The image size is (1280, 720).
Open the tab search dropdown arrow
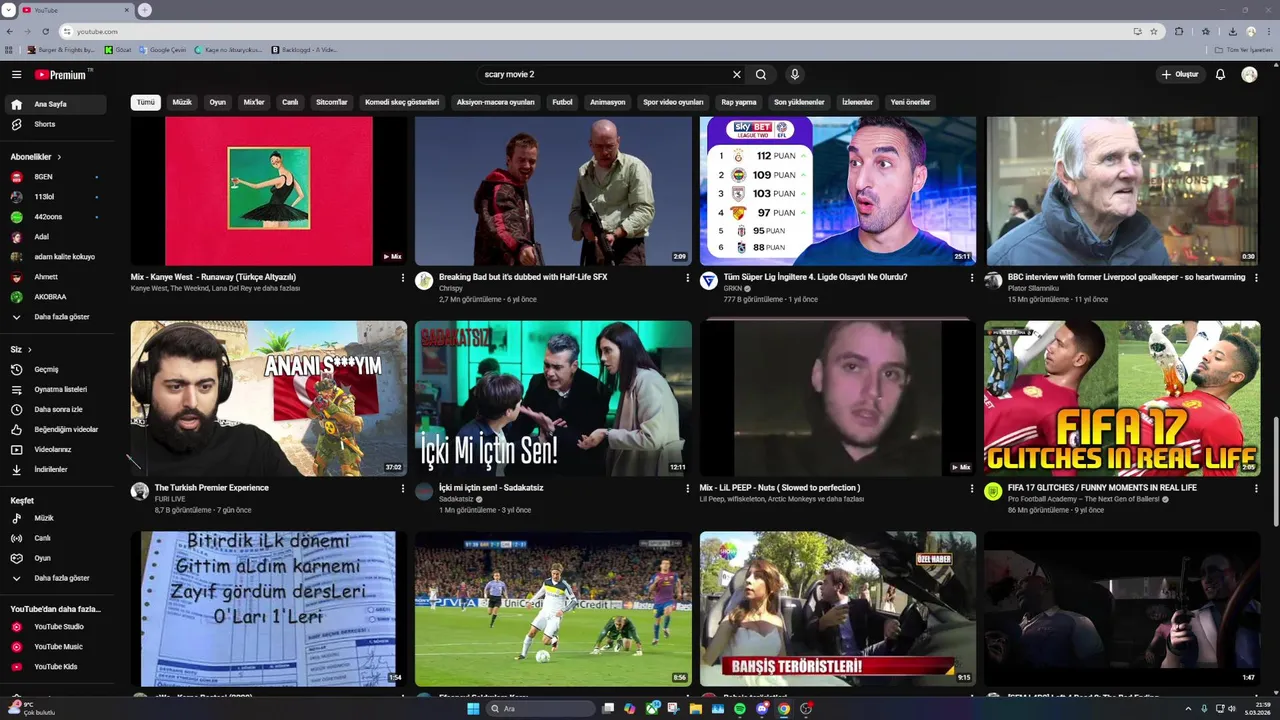(9, 10)
